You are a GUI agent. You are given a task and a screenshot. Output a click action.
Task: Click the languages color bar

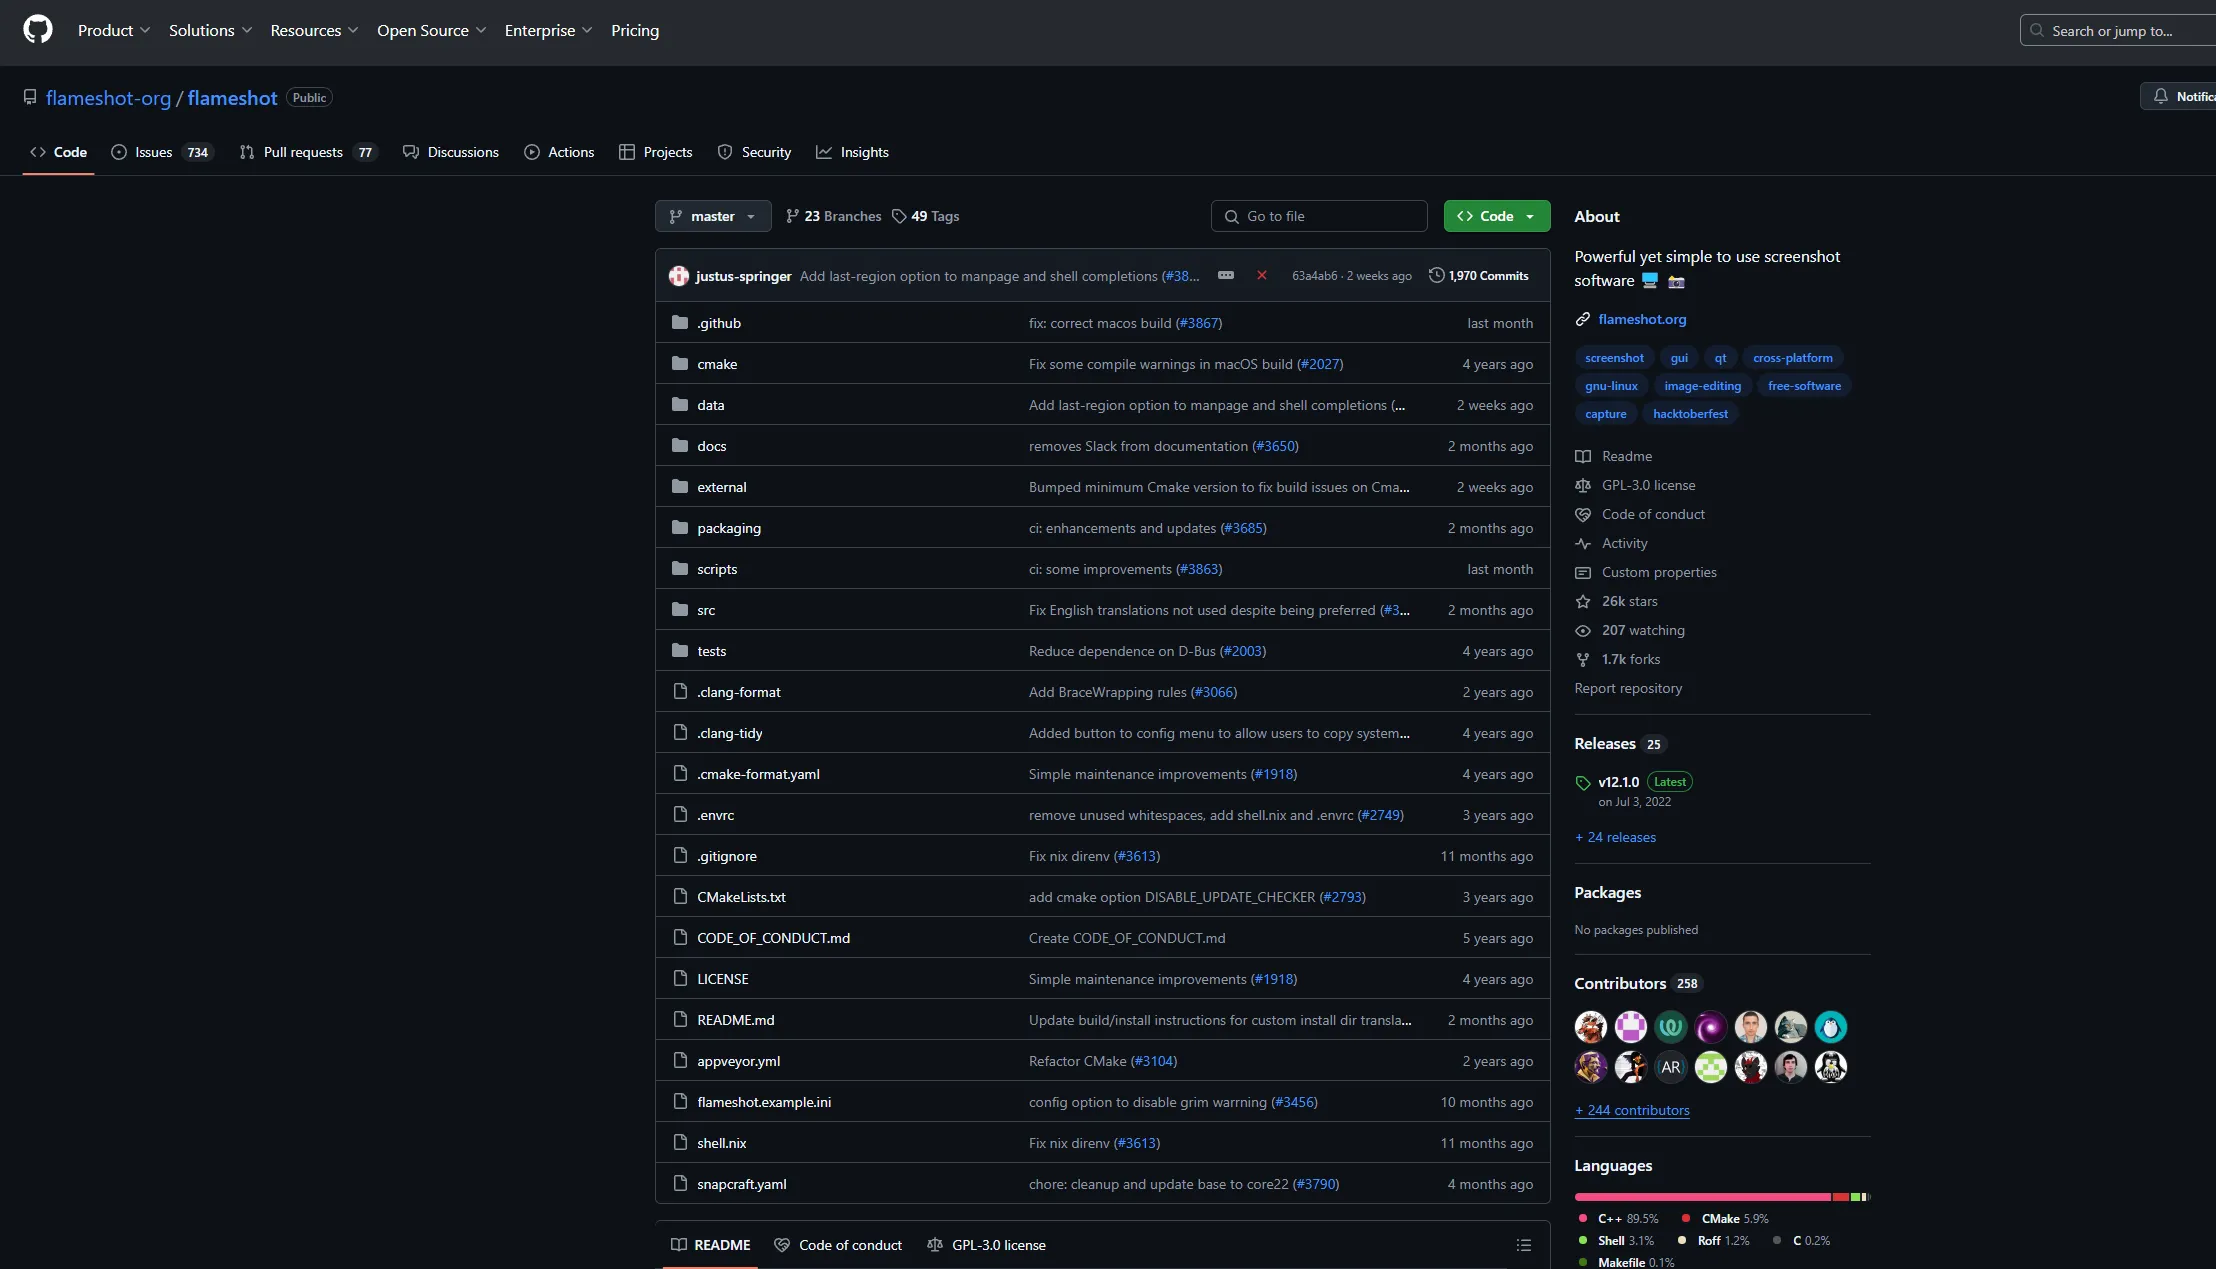pos(1722,1197)
